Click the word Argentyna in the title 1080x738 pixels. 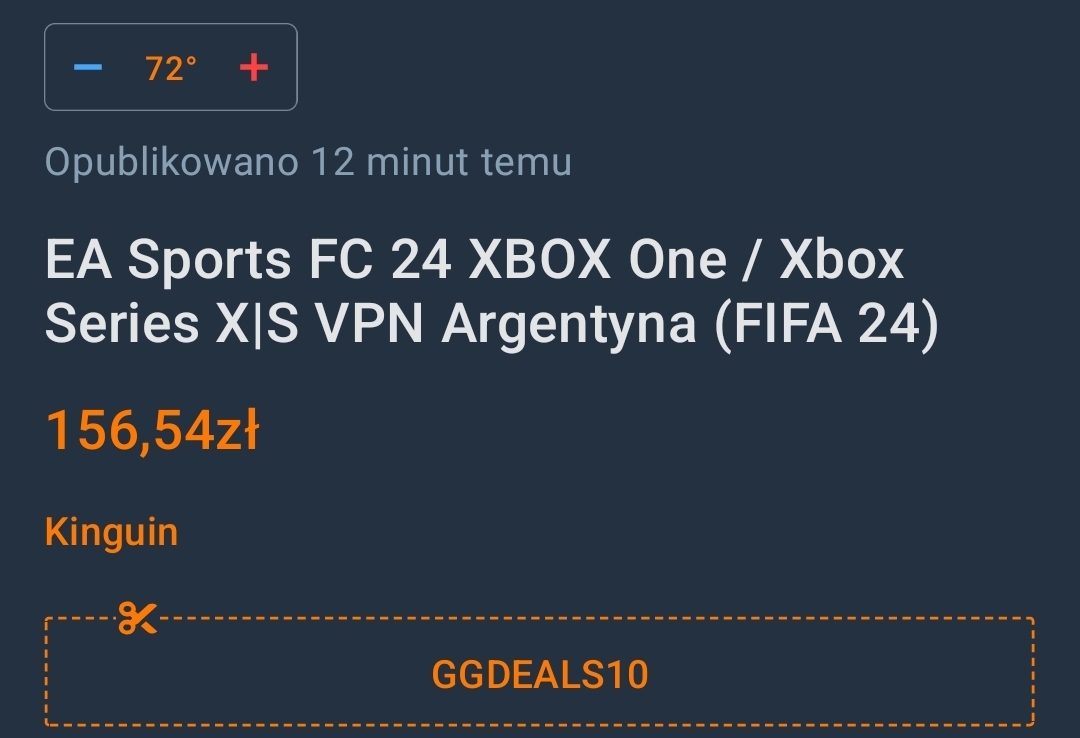click(x=569, y=325)
